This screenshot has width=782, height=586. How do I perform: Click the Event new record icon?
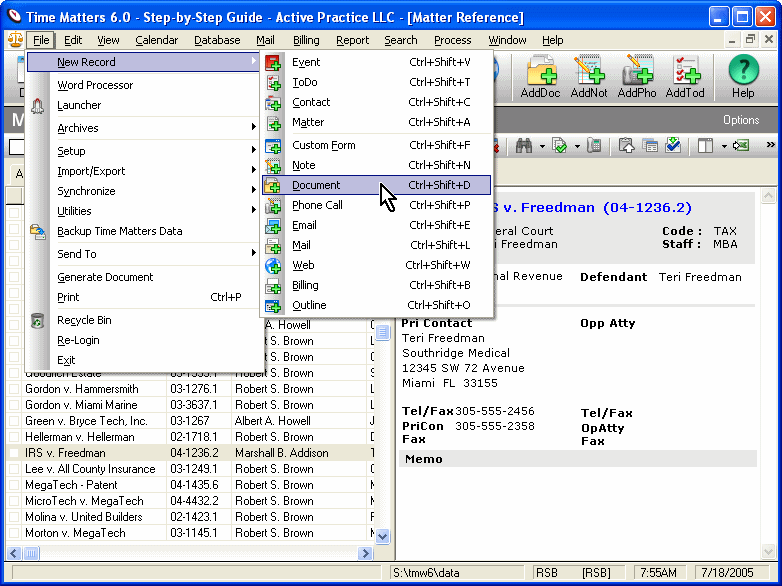(x=273, y=62)
